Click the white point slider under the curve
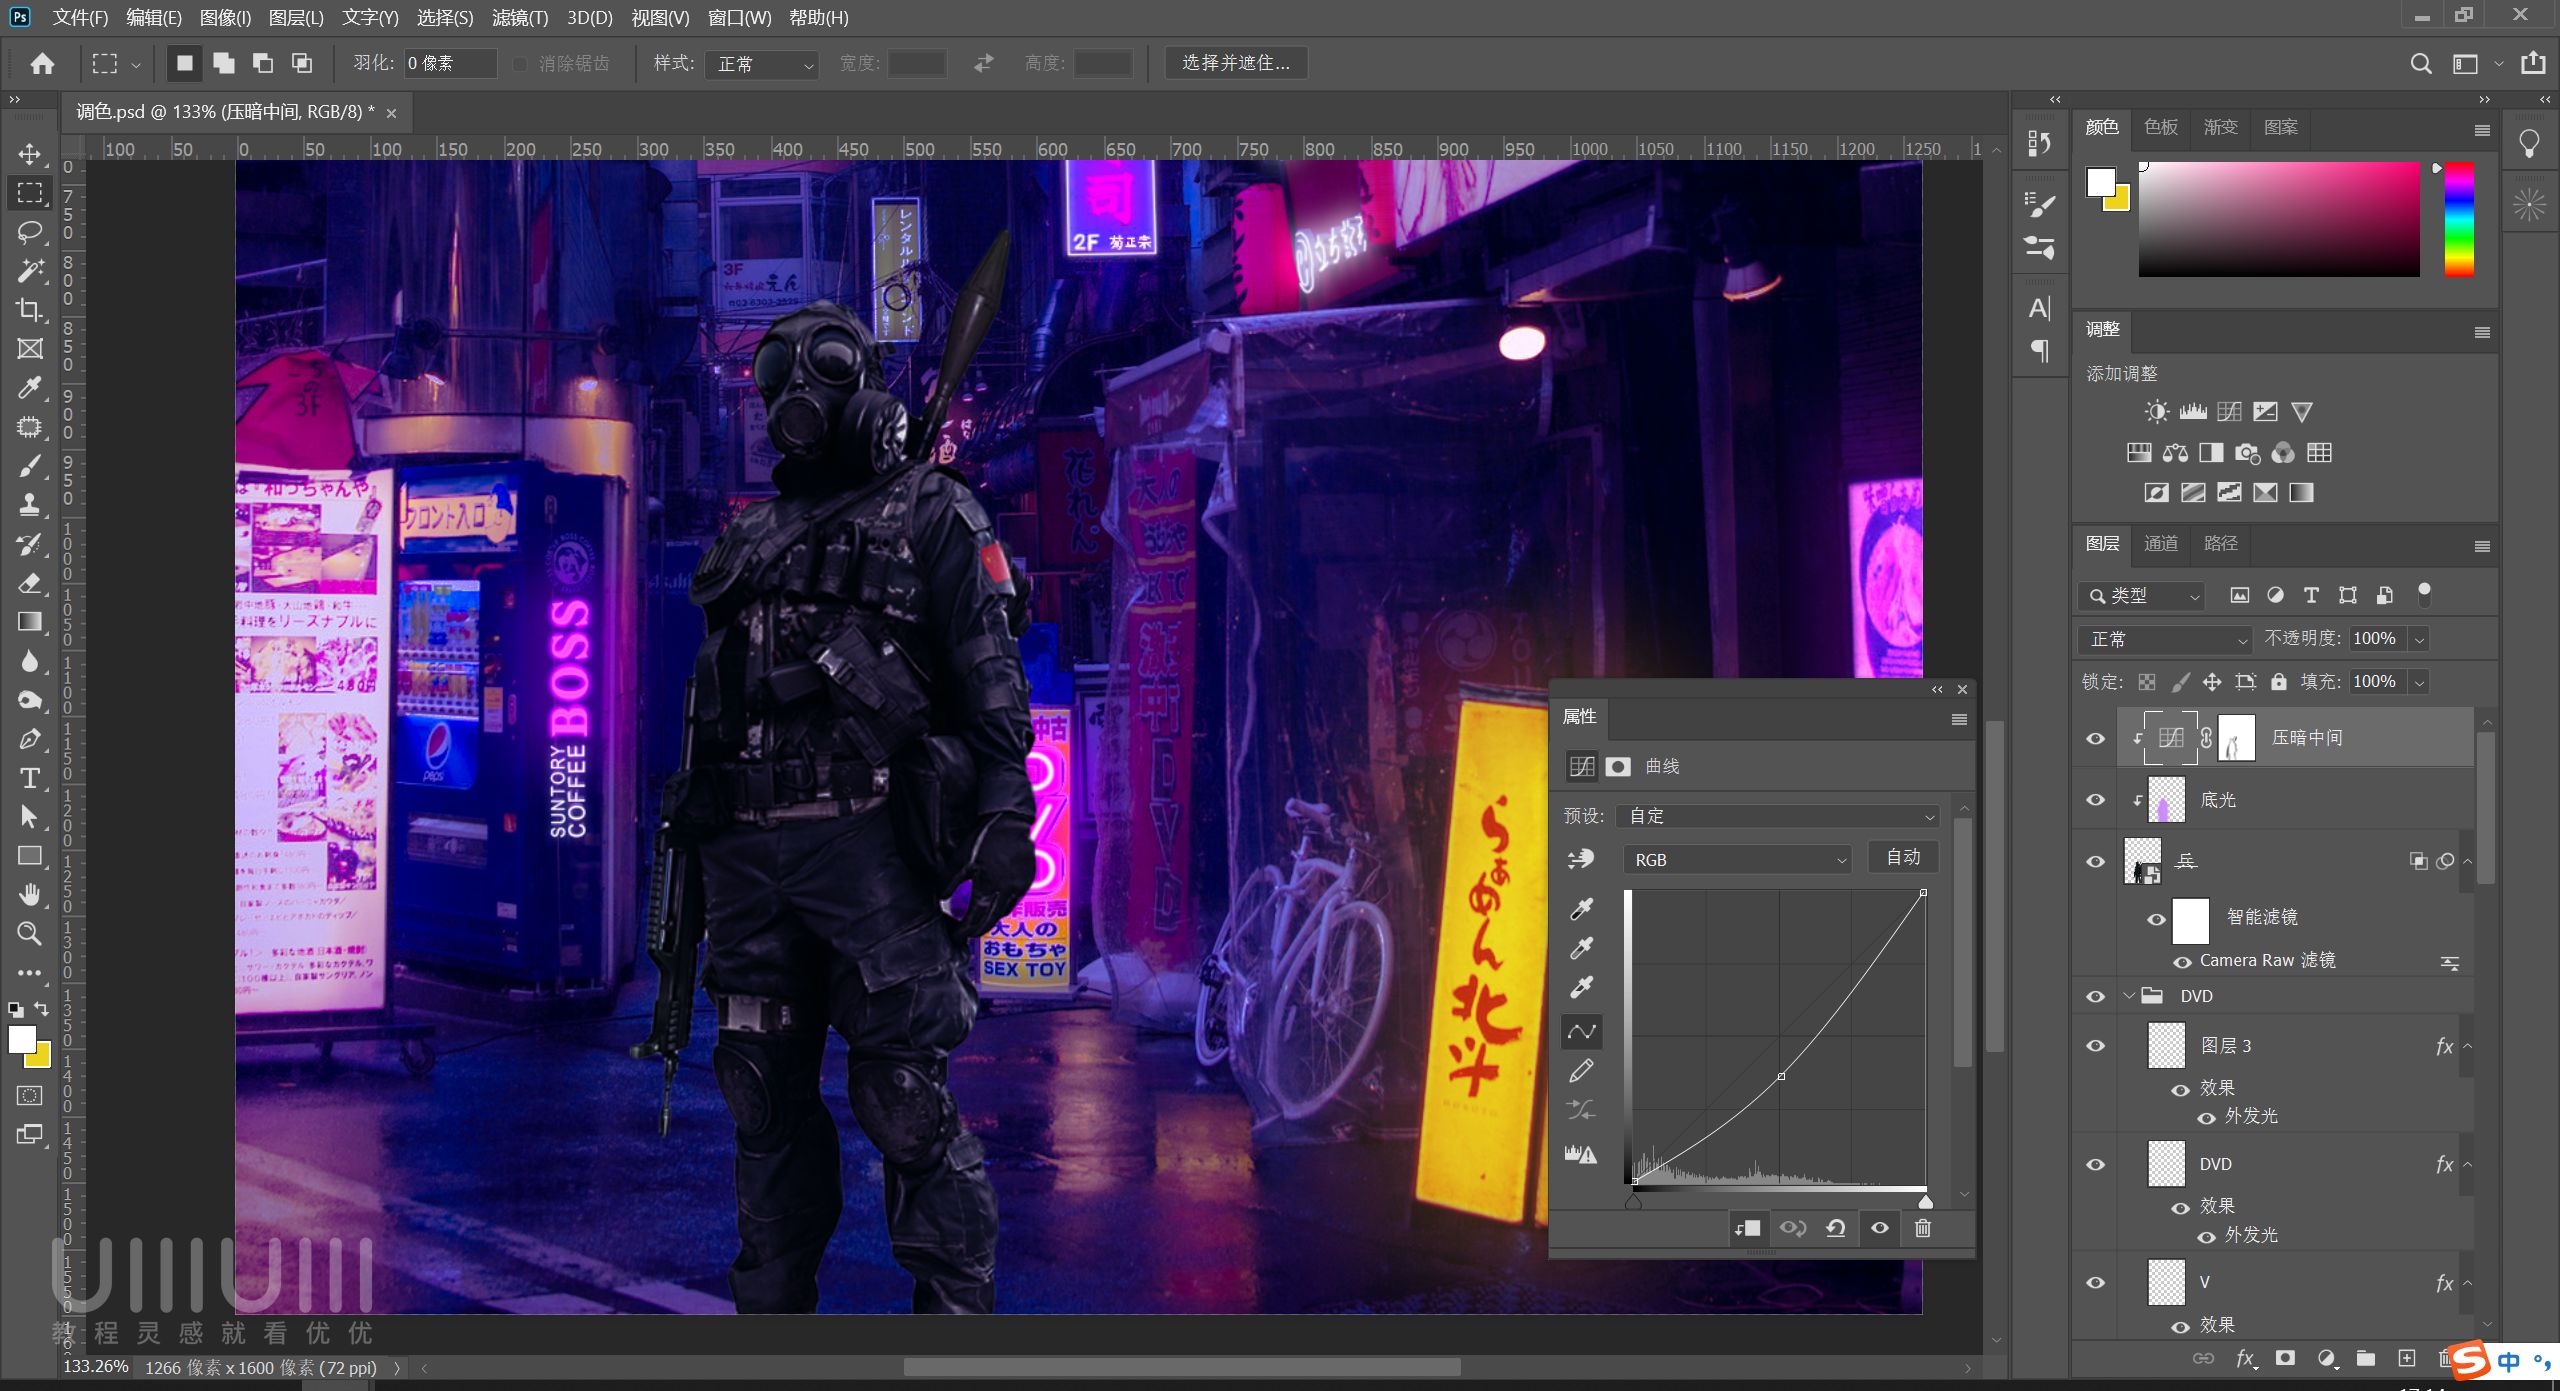The width and height of the screenshot is (2560, 1391). (x=1925, y=1201)
